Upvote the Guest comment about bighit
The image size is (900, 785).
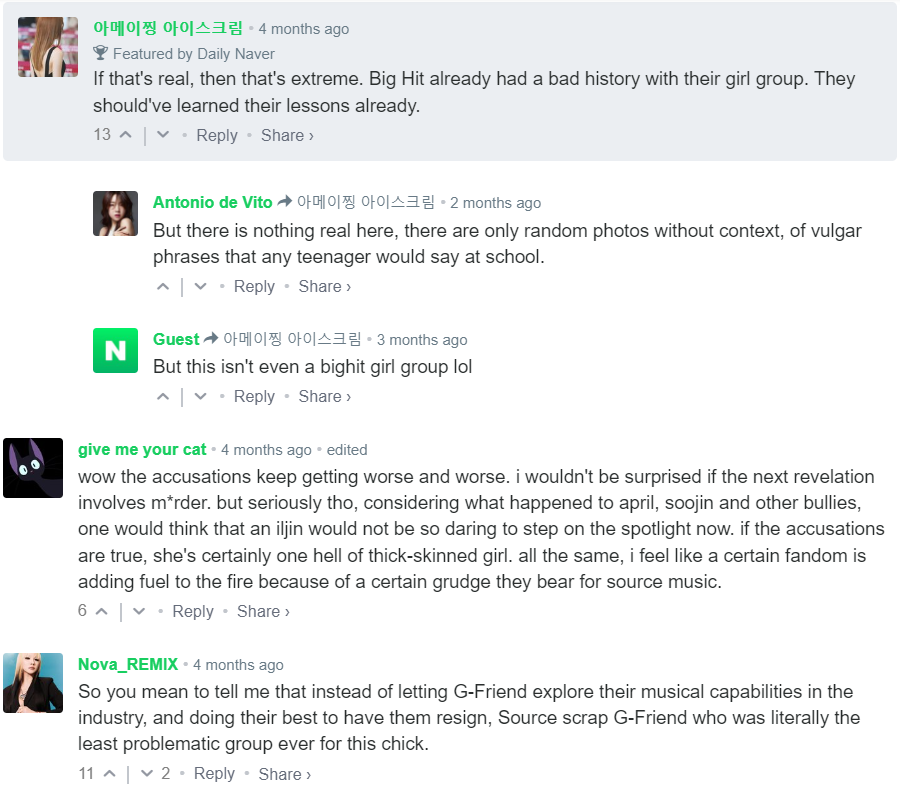(x=163, y=397)
